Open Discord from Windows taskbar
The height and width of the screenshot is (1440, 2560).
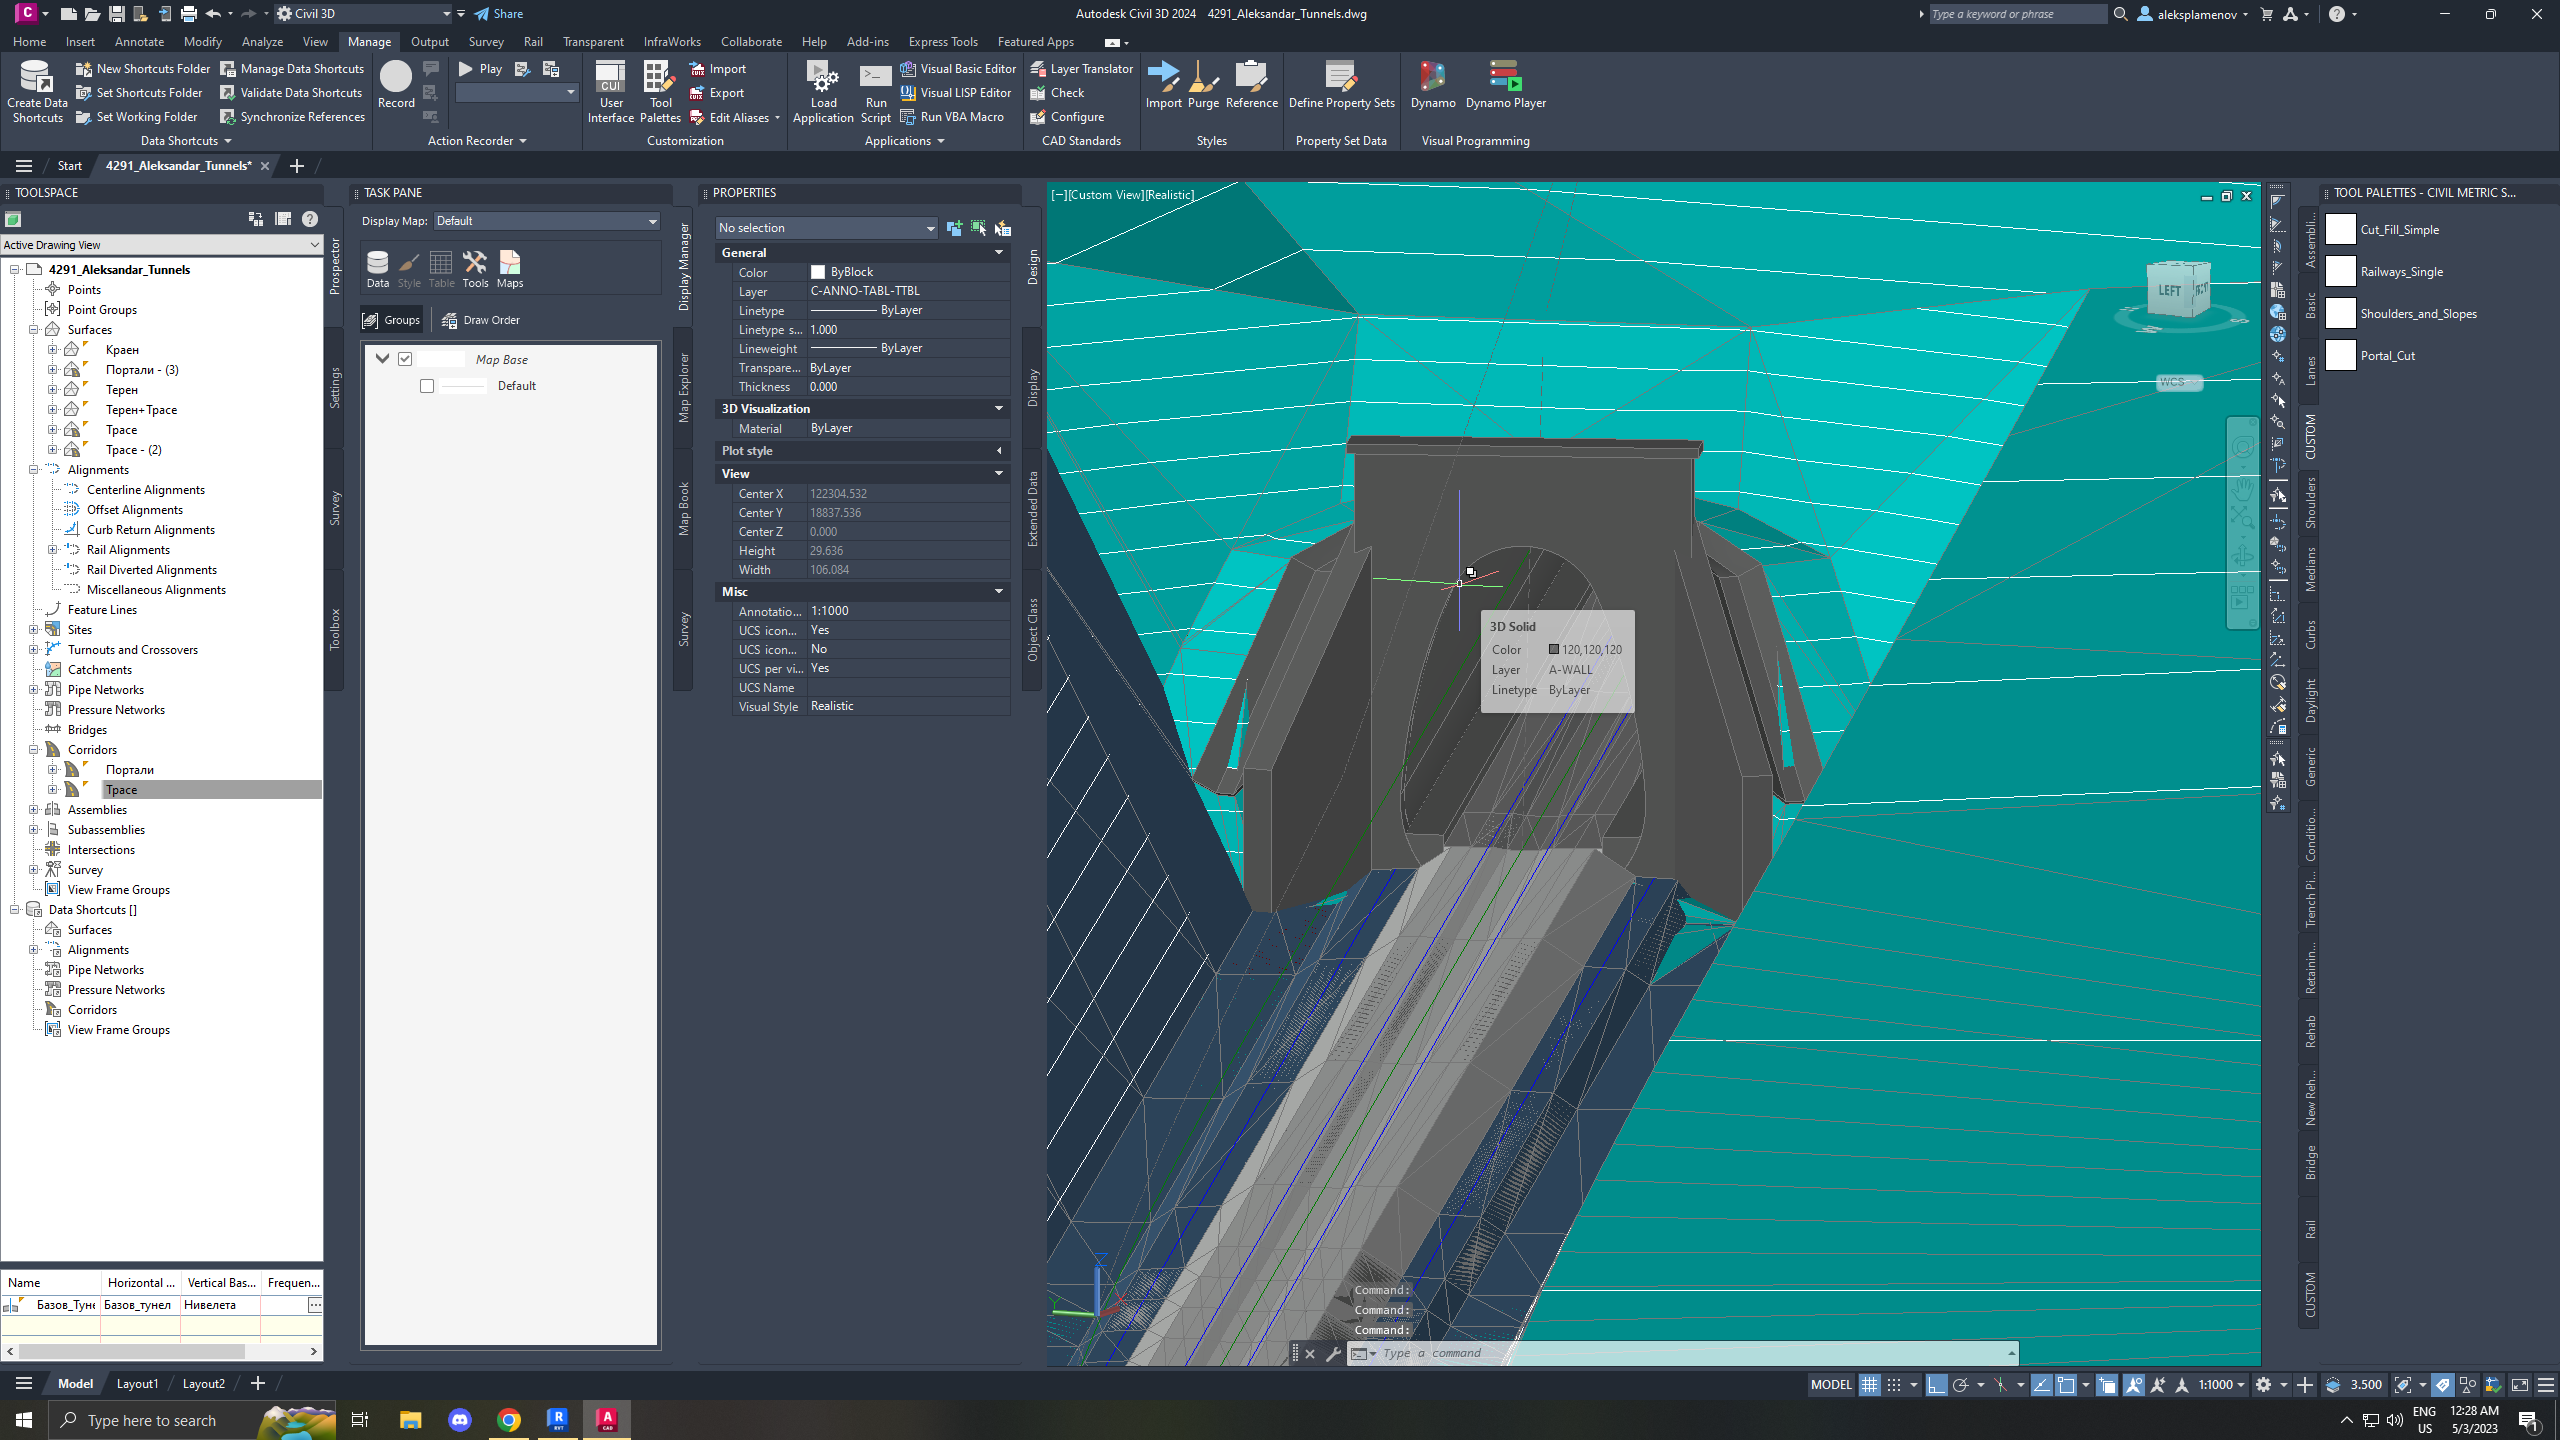pyautogui.click(x=459, y=1419)
